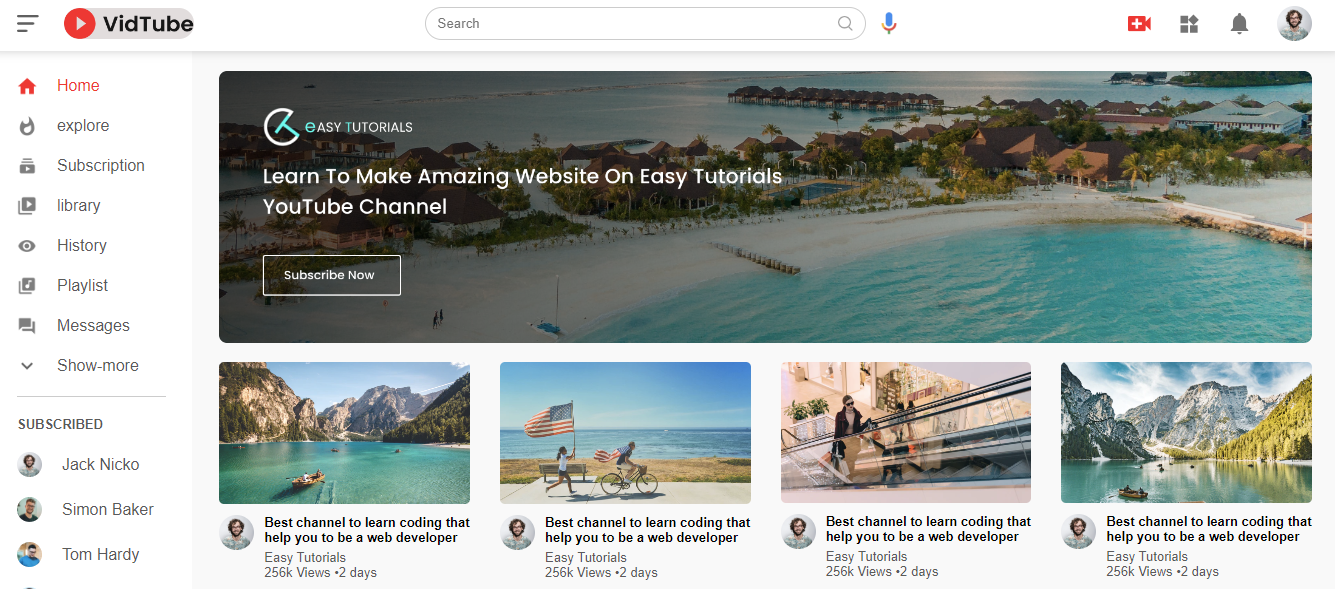Click the user profile avatar

coord(1294,23)
